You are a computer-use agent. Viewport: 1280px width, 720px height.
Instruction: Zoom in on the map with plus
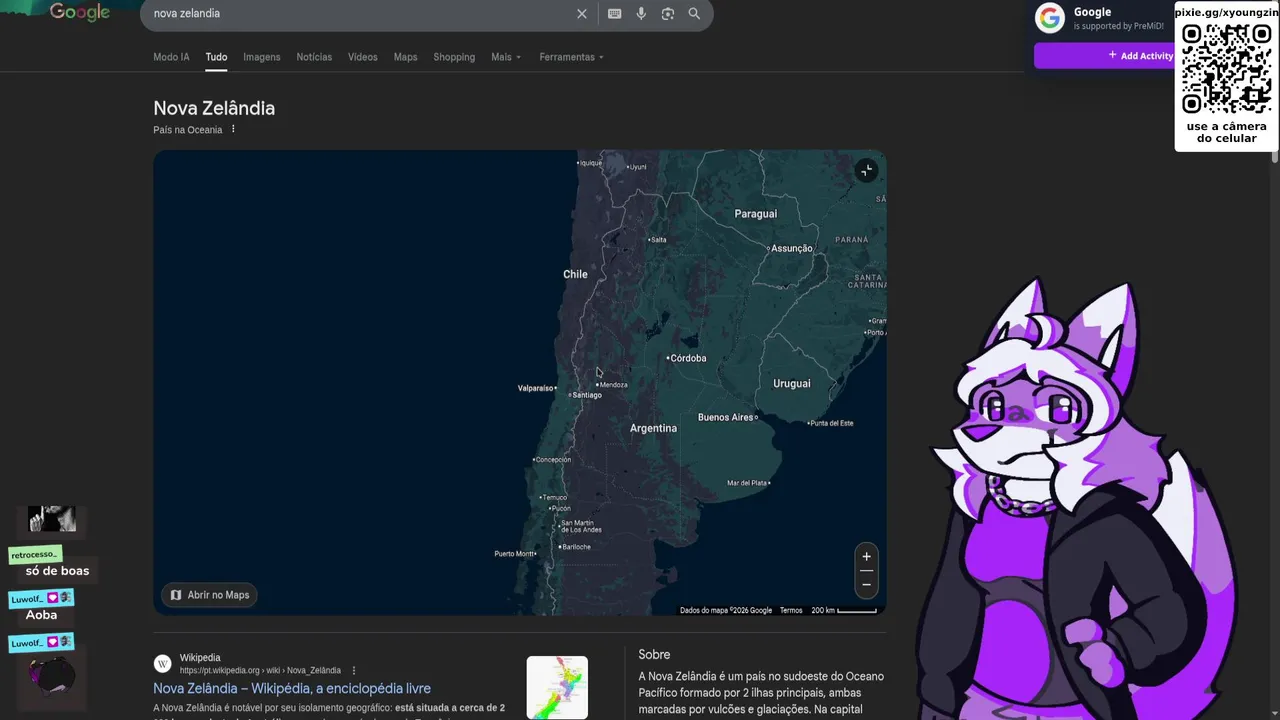pos(866,557)
